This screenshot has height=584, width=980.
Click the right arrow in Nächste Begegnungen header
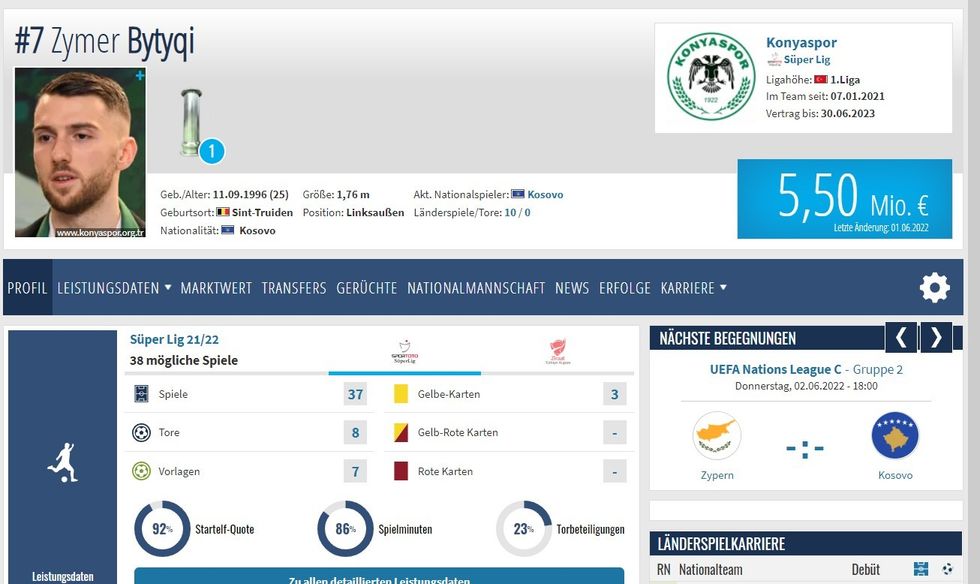(936, 338)
